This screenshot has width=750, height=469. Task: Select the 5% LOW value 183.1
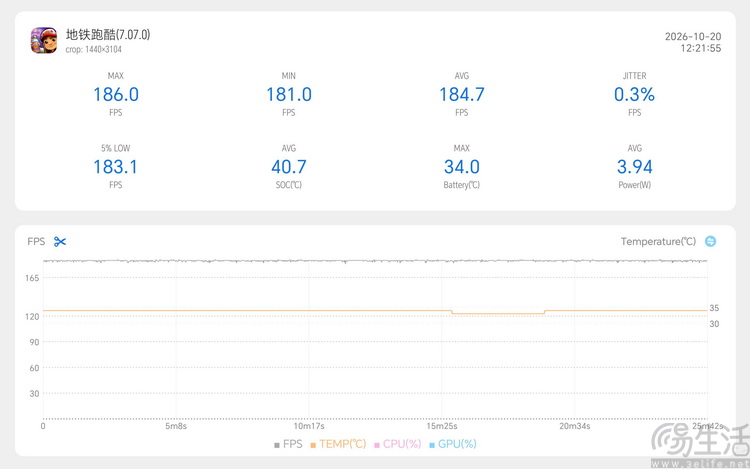point(115,167)
